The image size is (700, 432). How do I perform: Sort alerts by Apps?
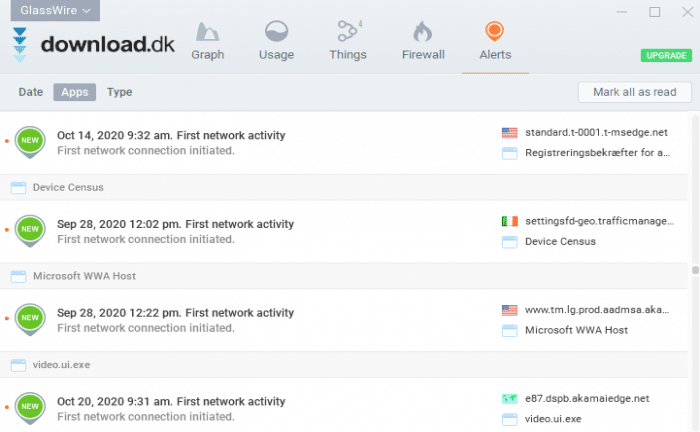coord(74,92)
